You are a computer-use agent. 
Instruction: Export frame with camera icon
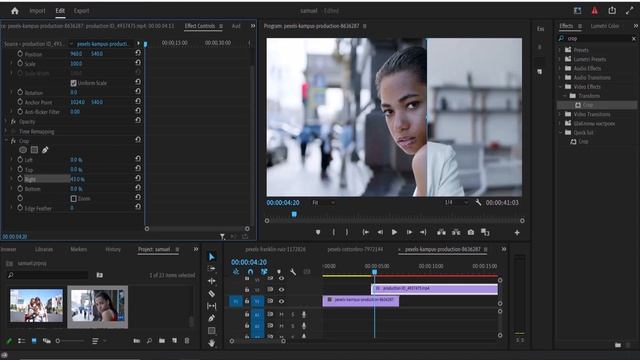coord(471,232)
